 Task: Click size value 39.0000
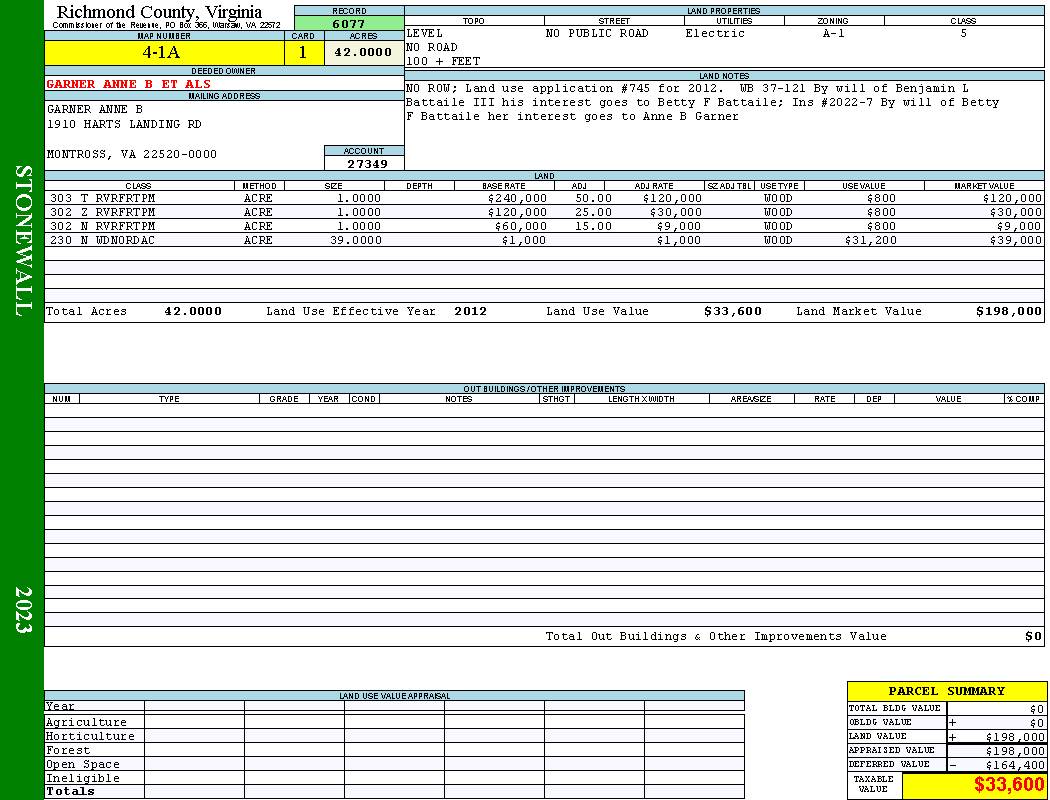[356, 240]
